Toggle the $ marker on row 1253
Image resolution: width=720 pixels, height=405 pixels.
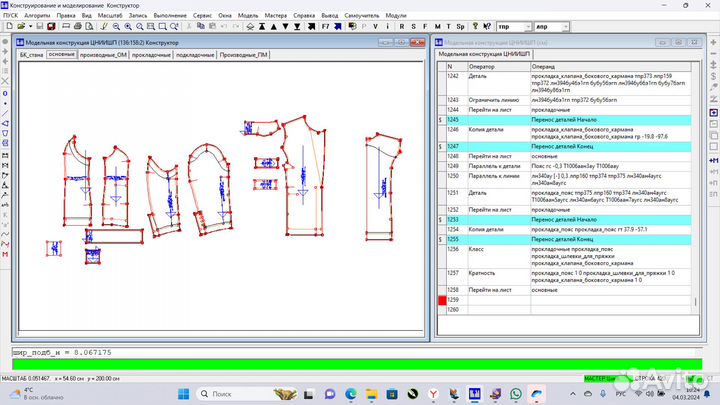coord(441,219)
